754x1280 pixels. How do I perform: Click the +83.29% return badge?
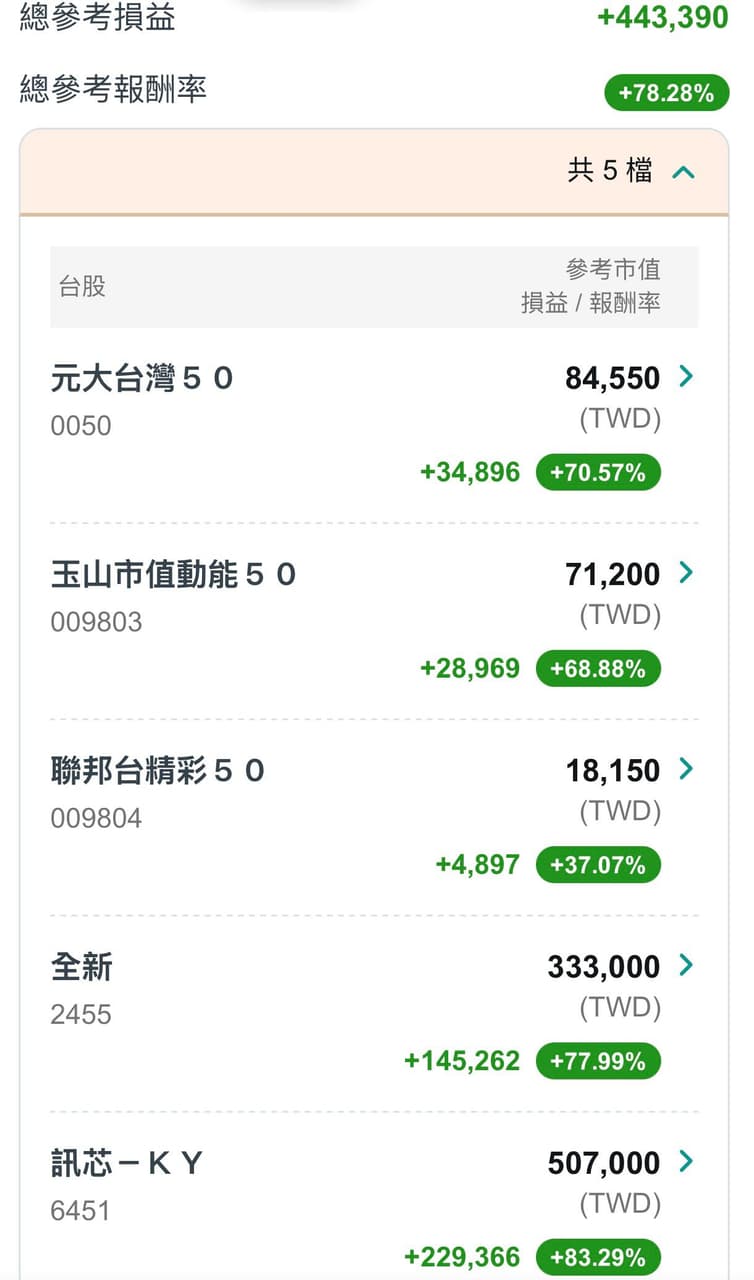tap(598, 1256)
